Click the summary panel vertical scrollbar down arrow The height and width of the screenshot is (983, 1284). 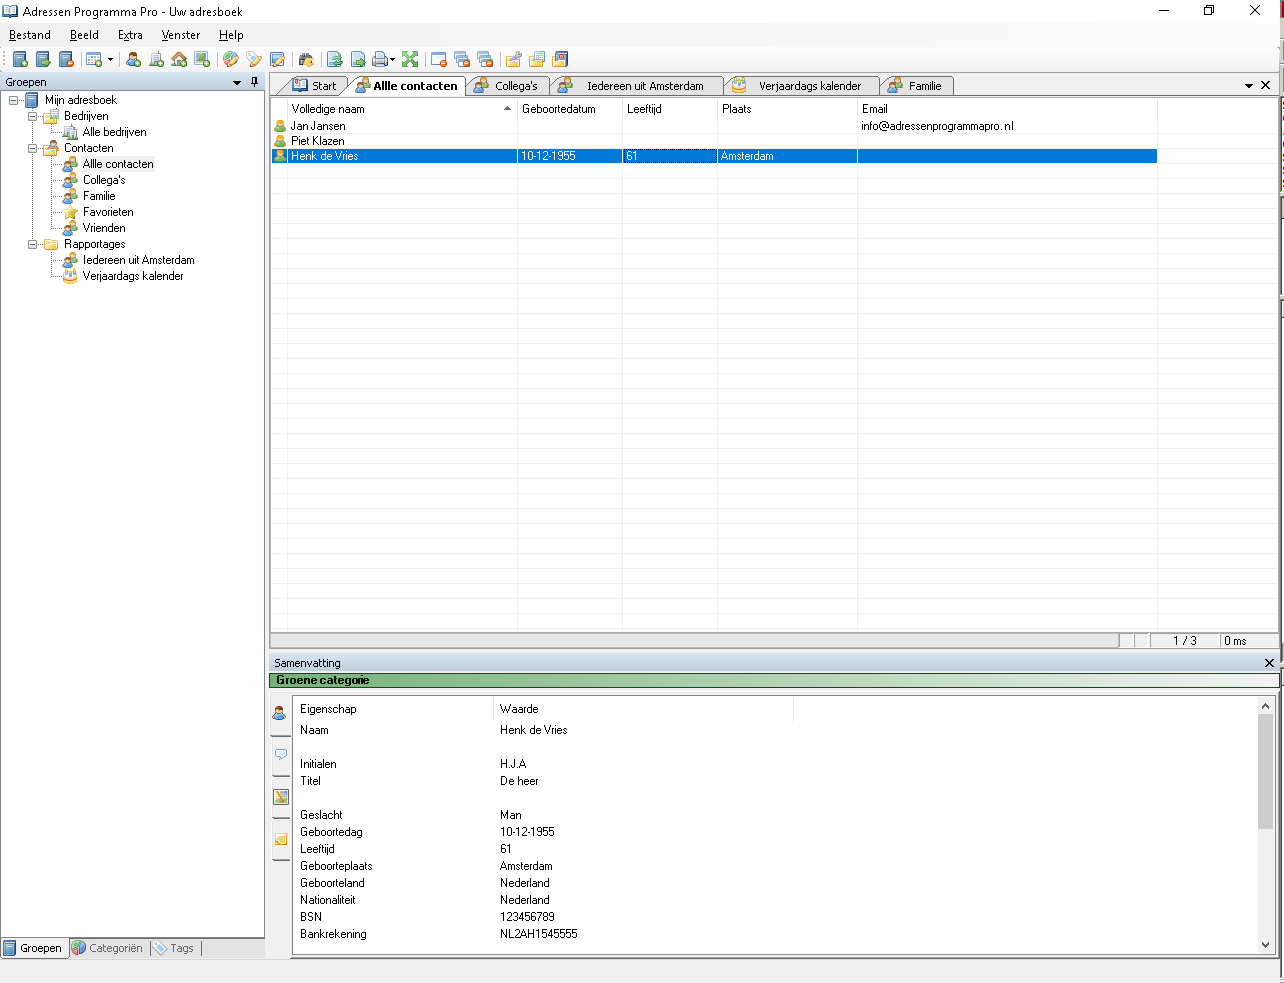pyautogui.click(x=1265, y=944)
